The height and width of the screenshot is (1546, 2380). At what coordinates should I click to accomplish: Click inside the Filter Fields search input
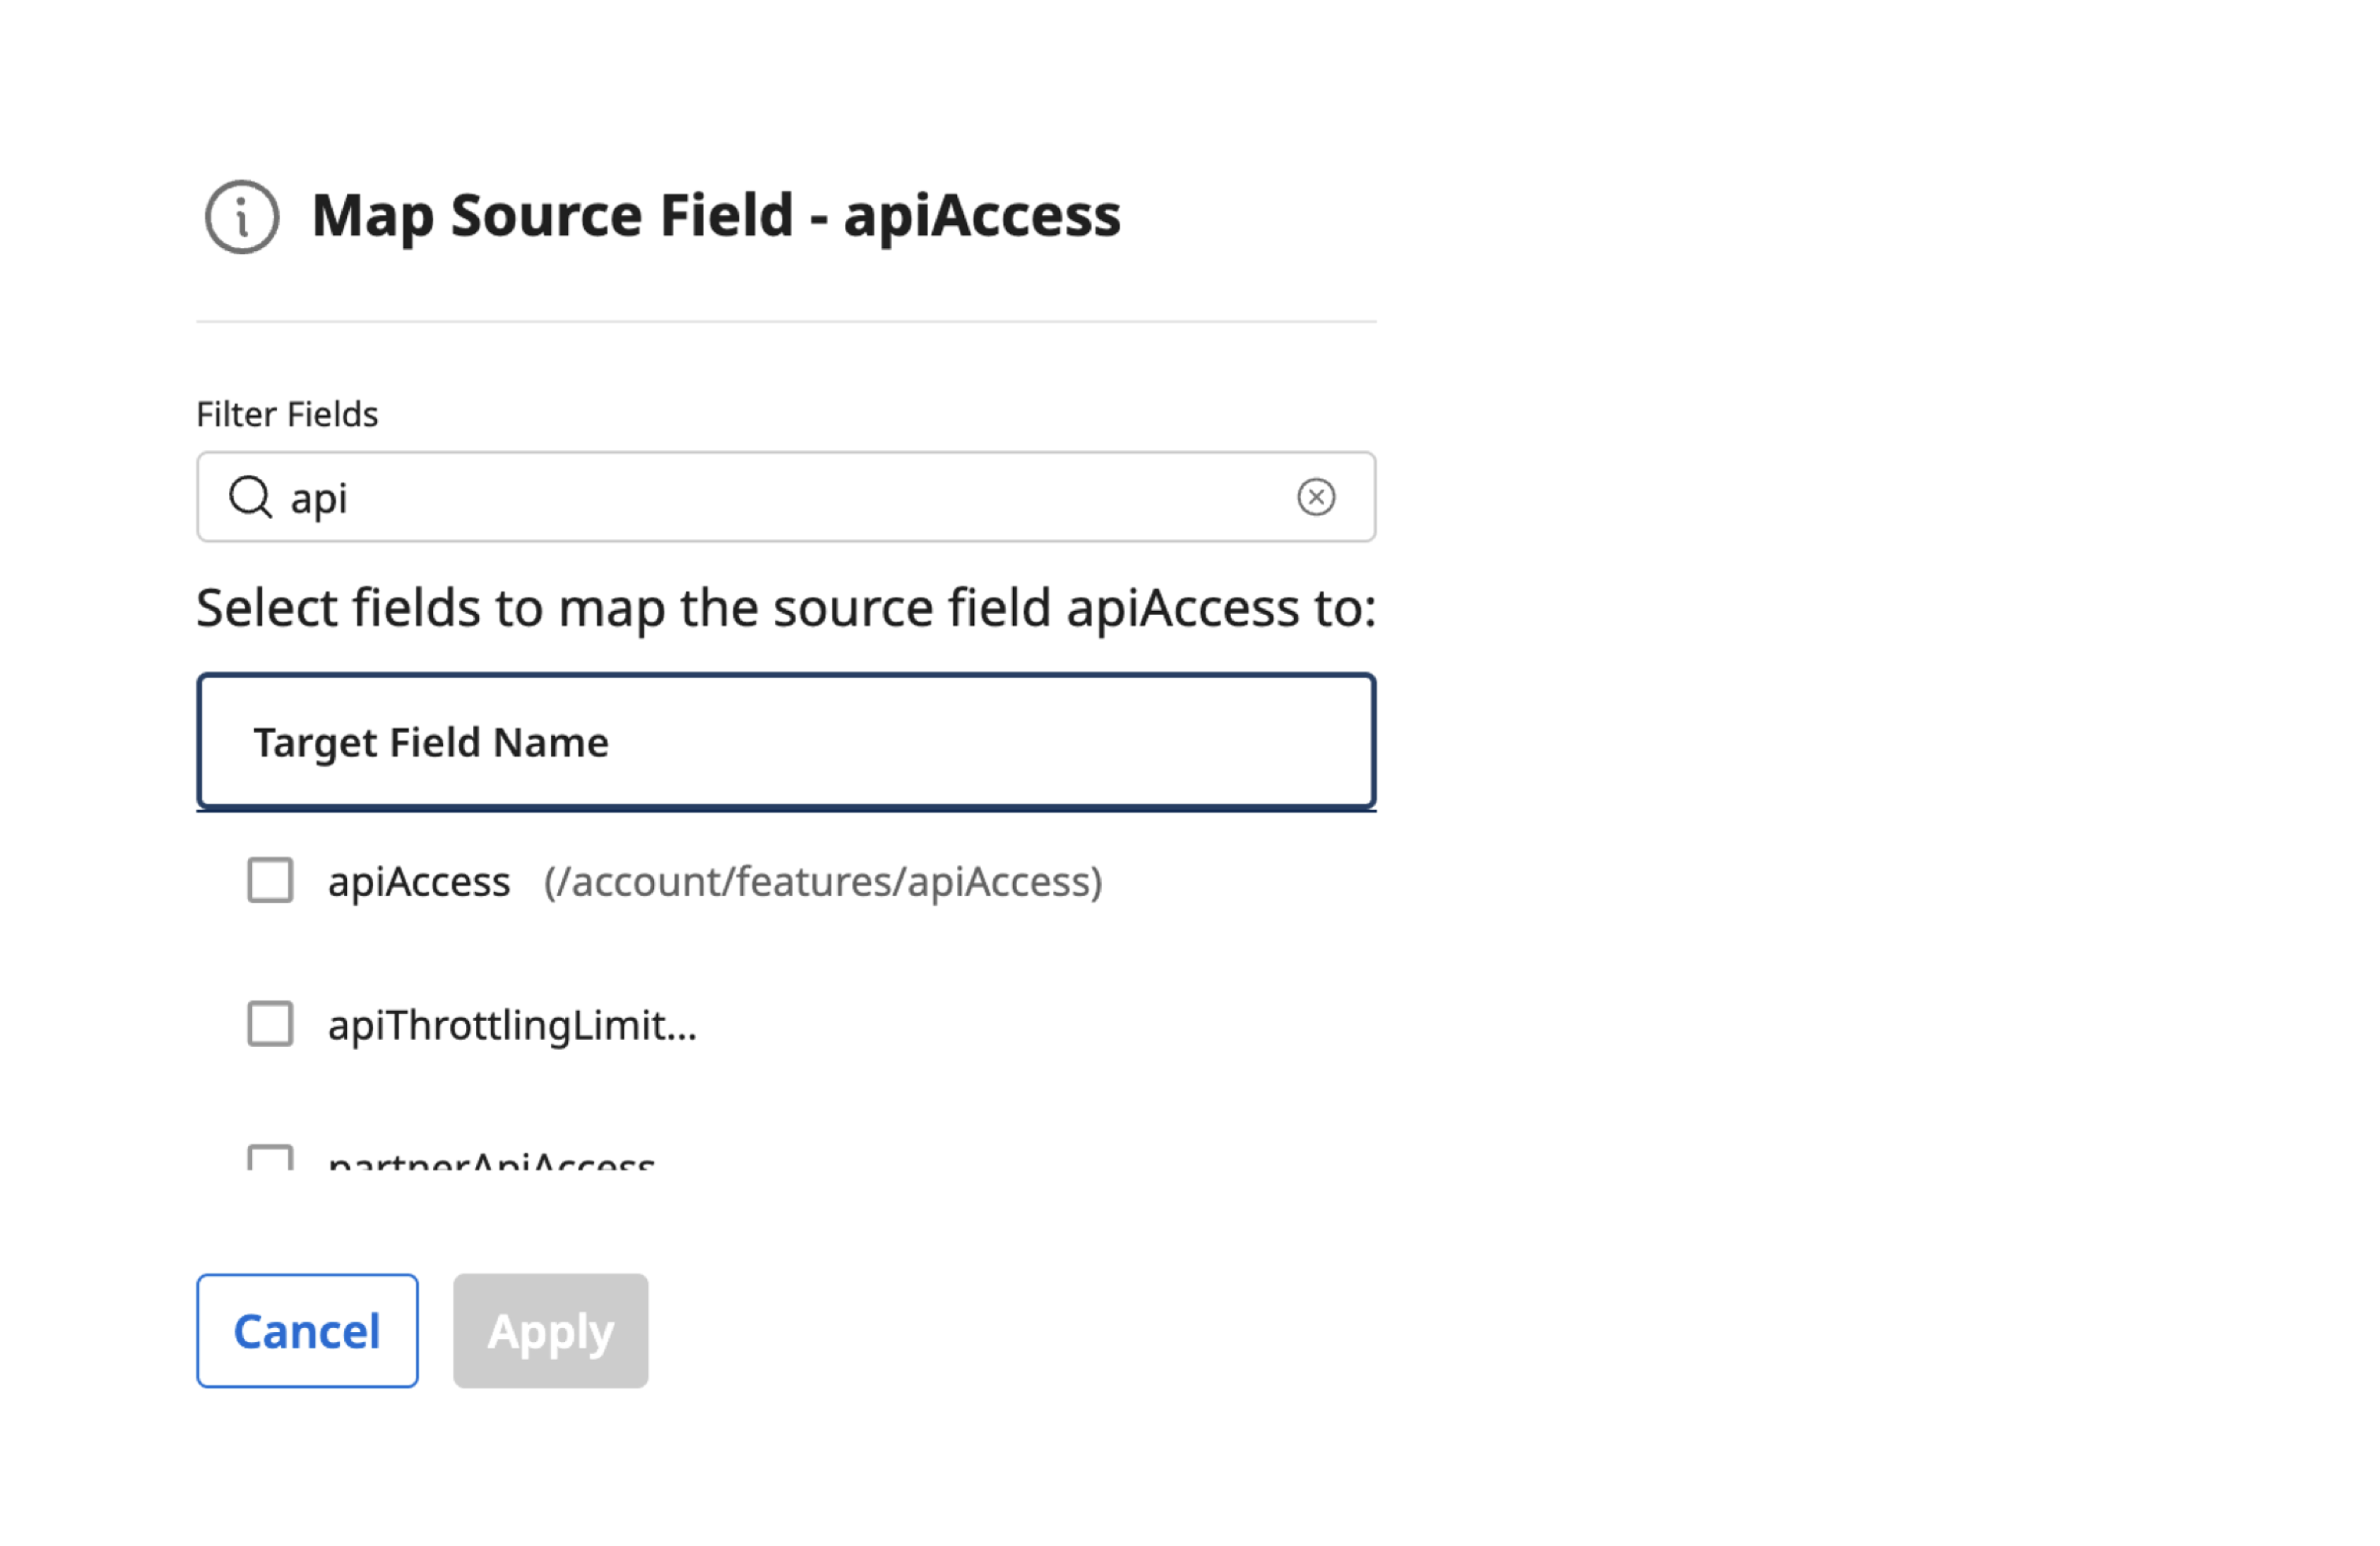[700, 497]
